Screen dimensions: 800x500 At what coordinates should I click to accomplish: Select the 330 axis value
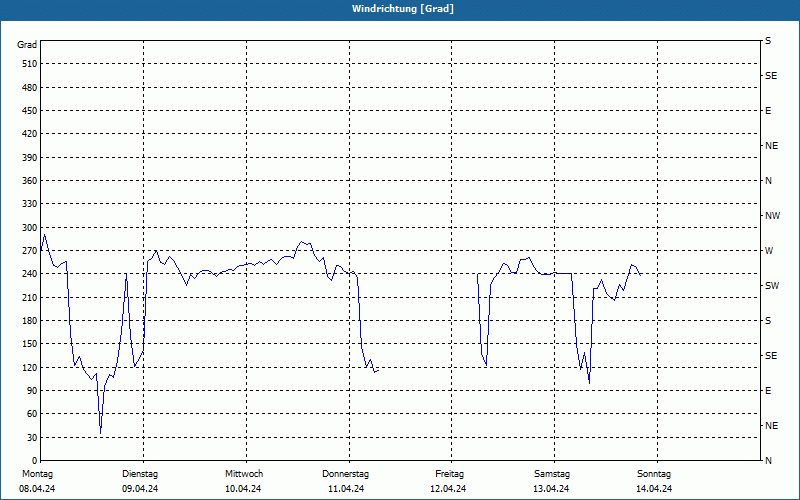click(x=29, y=204)
